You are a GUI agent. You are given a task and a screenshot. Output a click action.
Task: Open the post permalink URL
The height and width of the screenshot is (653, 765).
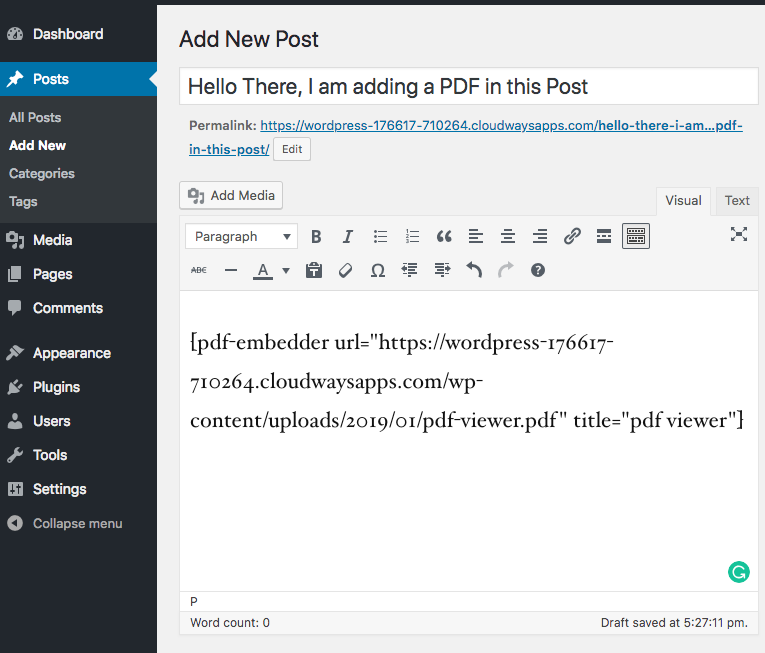[465, 137]
